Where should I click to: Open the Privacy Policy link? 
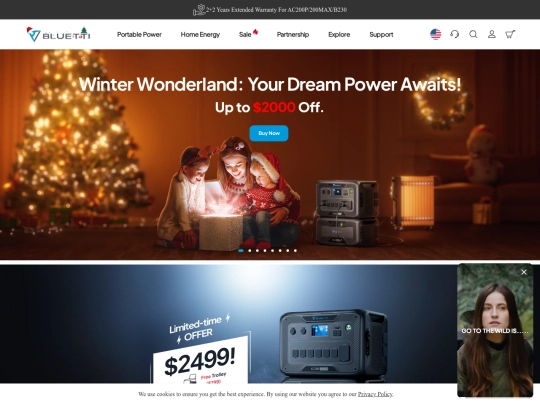[375, 394]
